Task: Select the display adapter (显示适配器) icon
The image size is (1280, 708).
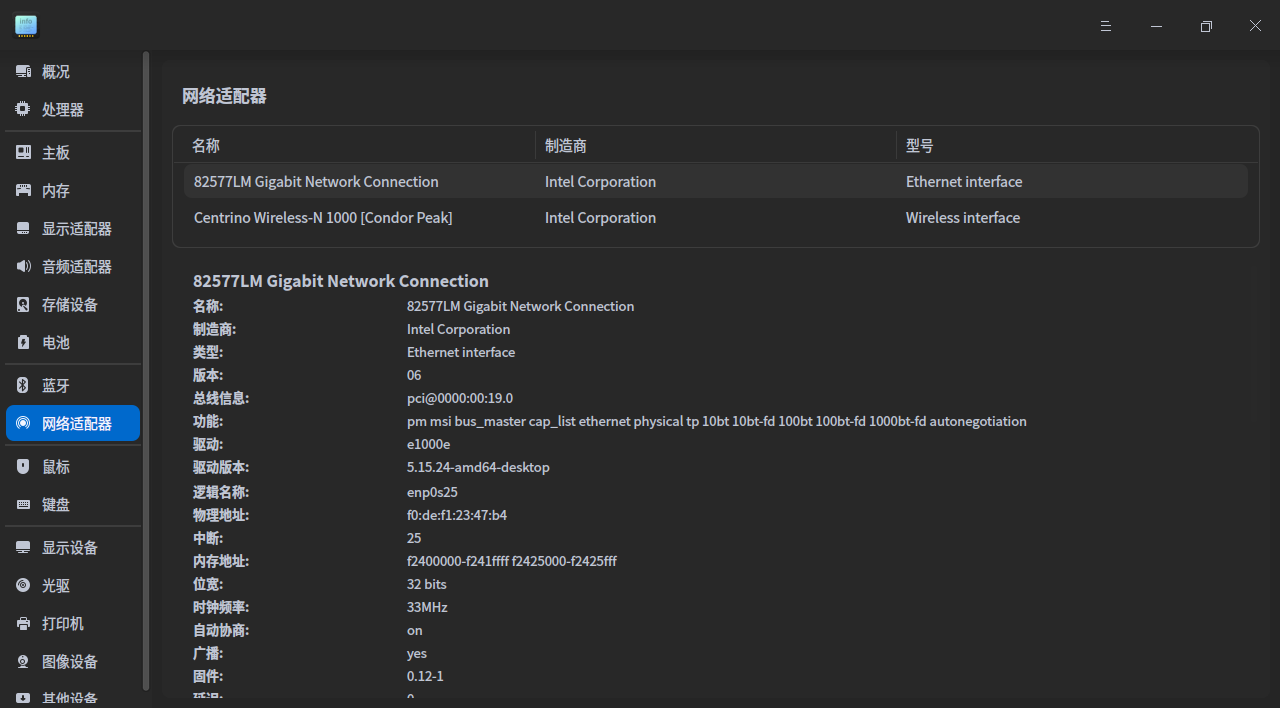Action: [23, 229]
